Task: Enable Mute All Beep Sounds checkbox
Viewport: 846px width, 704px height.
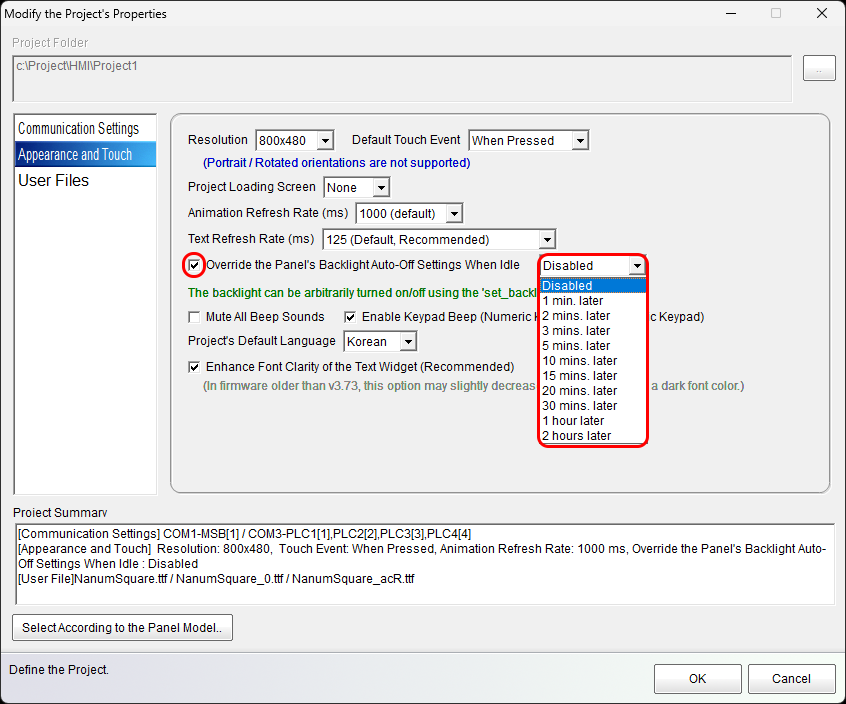Action: point(195,317)
